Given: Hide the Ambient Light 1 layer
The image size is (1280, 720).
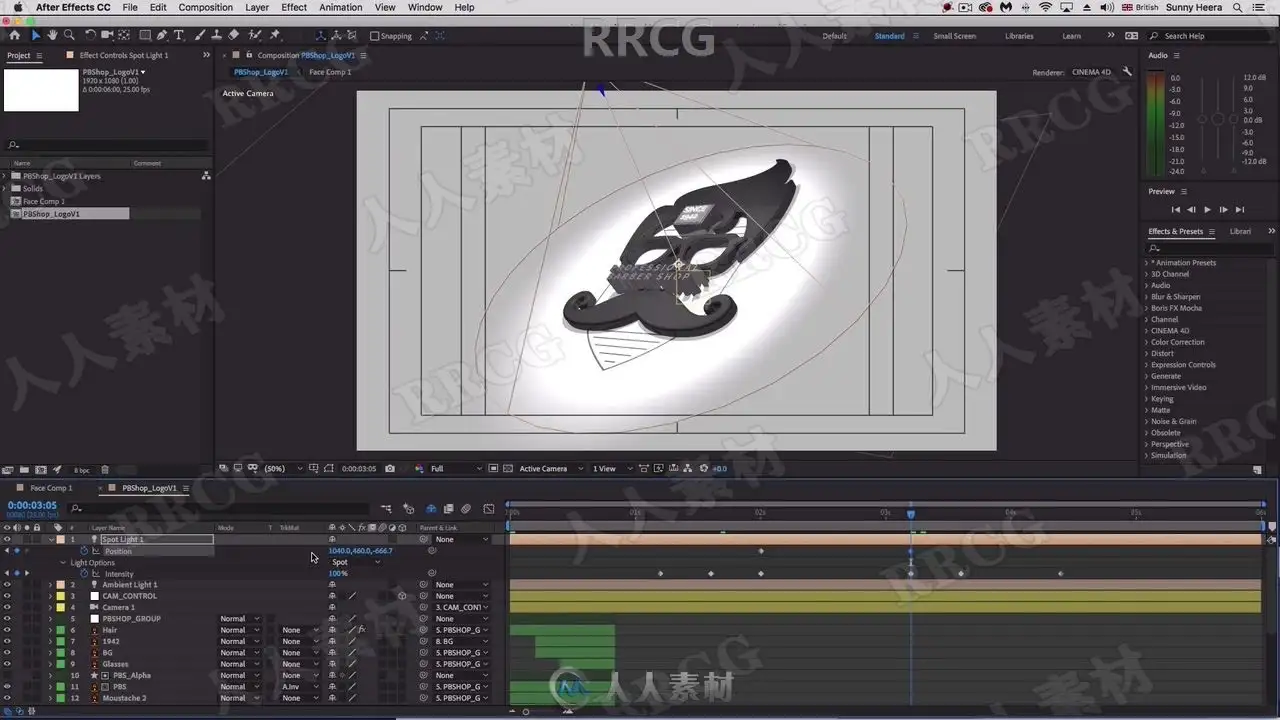Looking at the screenshot, I should 7,585.
